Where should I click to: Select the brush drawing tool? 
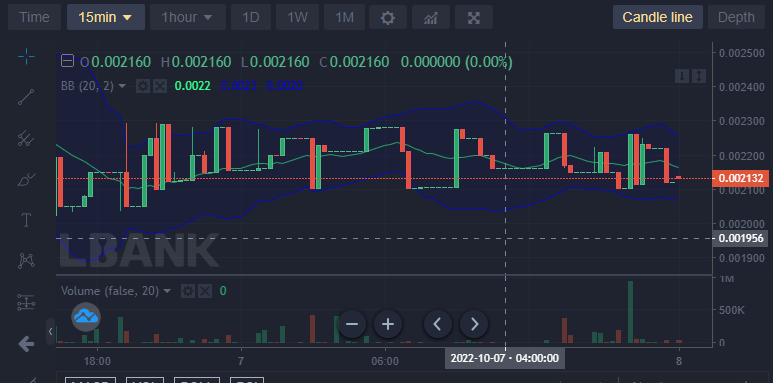(x=26, y=179)
